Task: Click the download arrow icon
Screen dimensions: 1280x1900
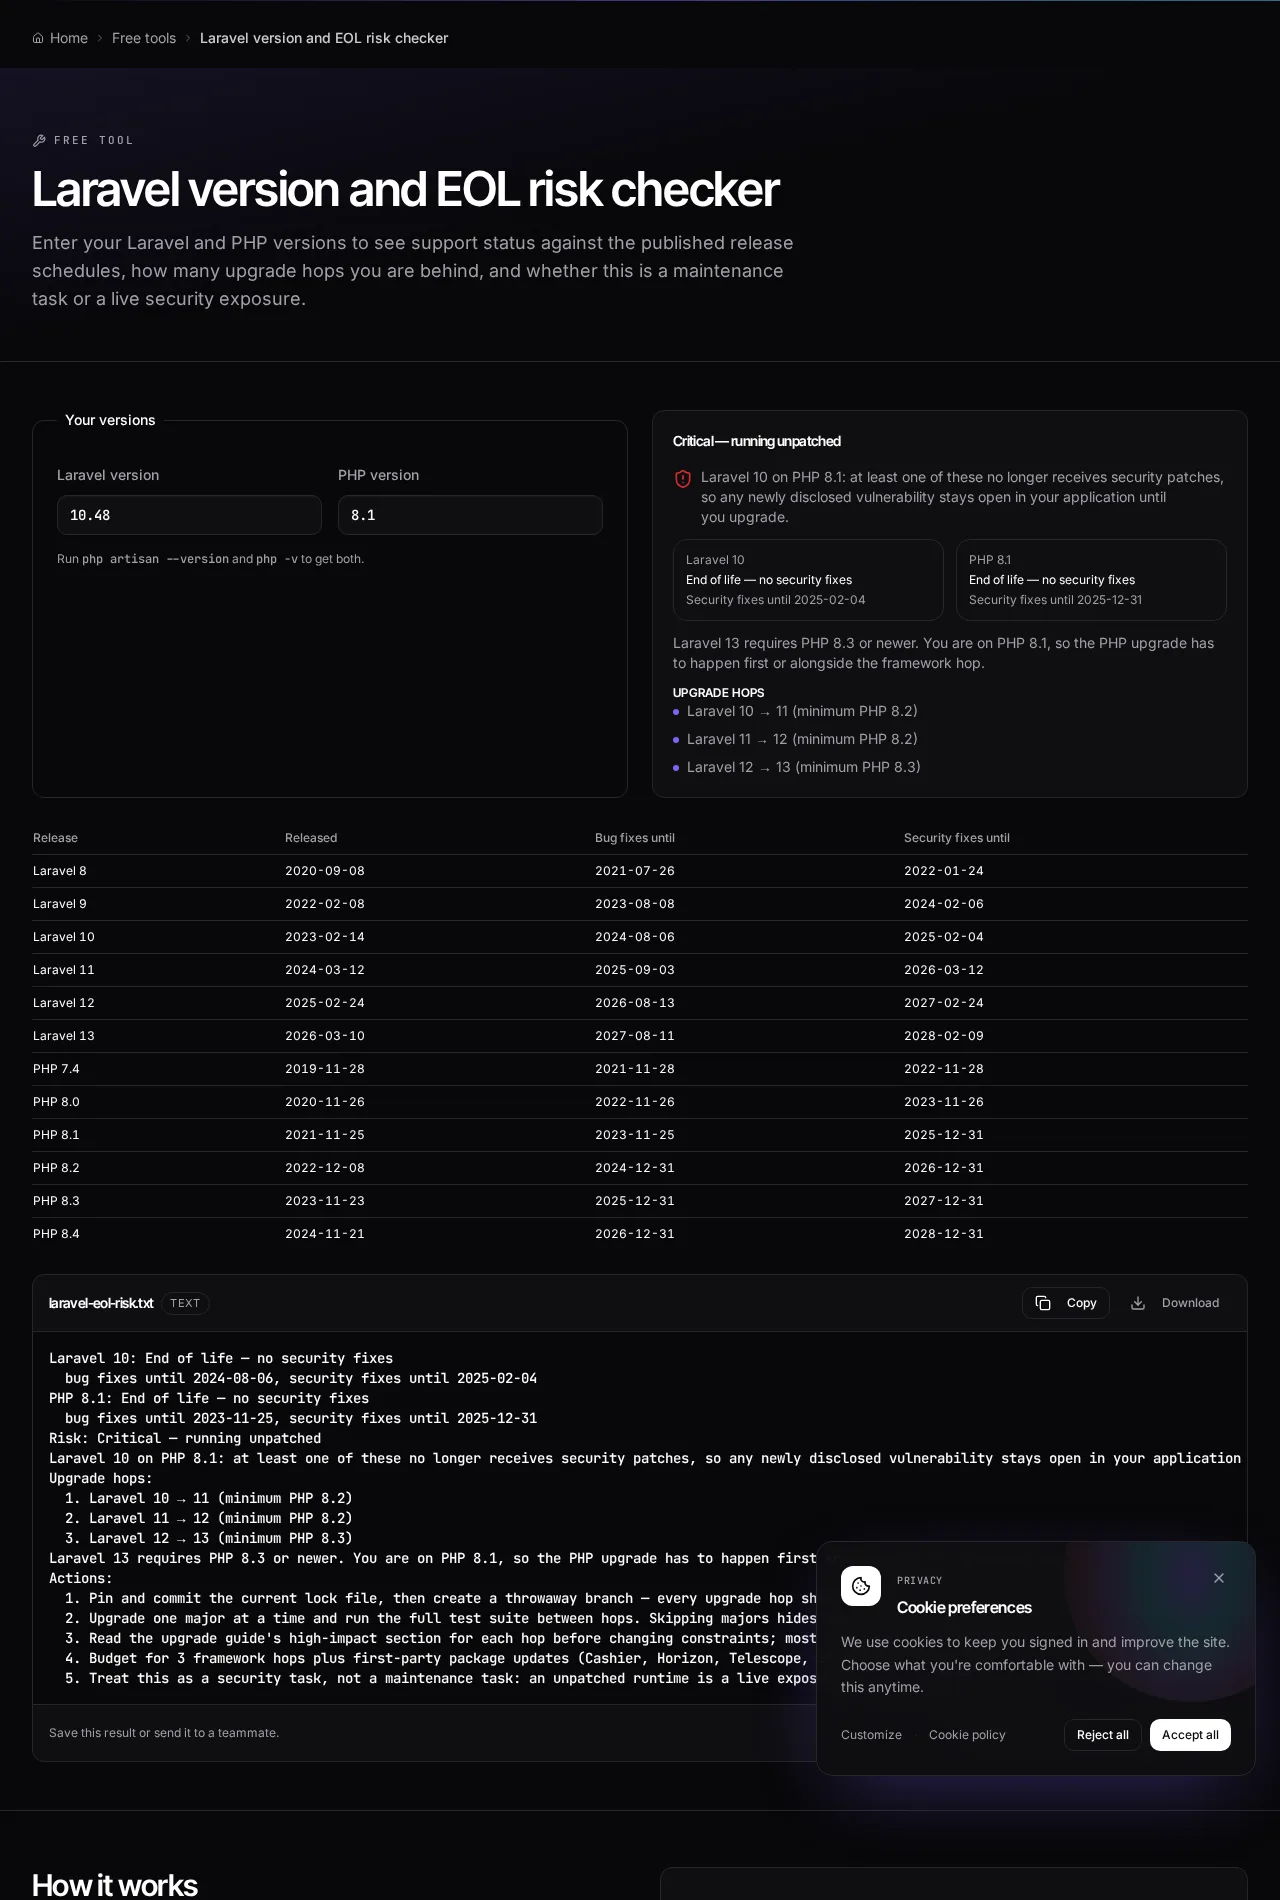Action: (1138, 1303)
